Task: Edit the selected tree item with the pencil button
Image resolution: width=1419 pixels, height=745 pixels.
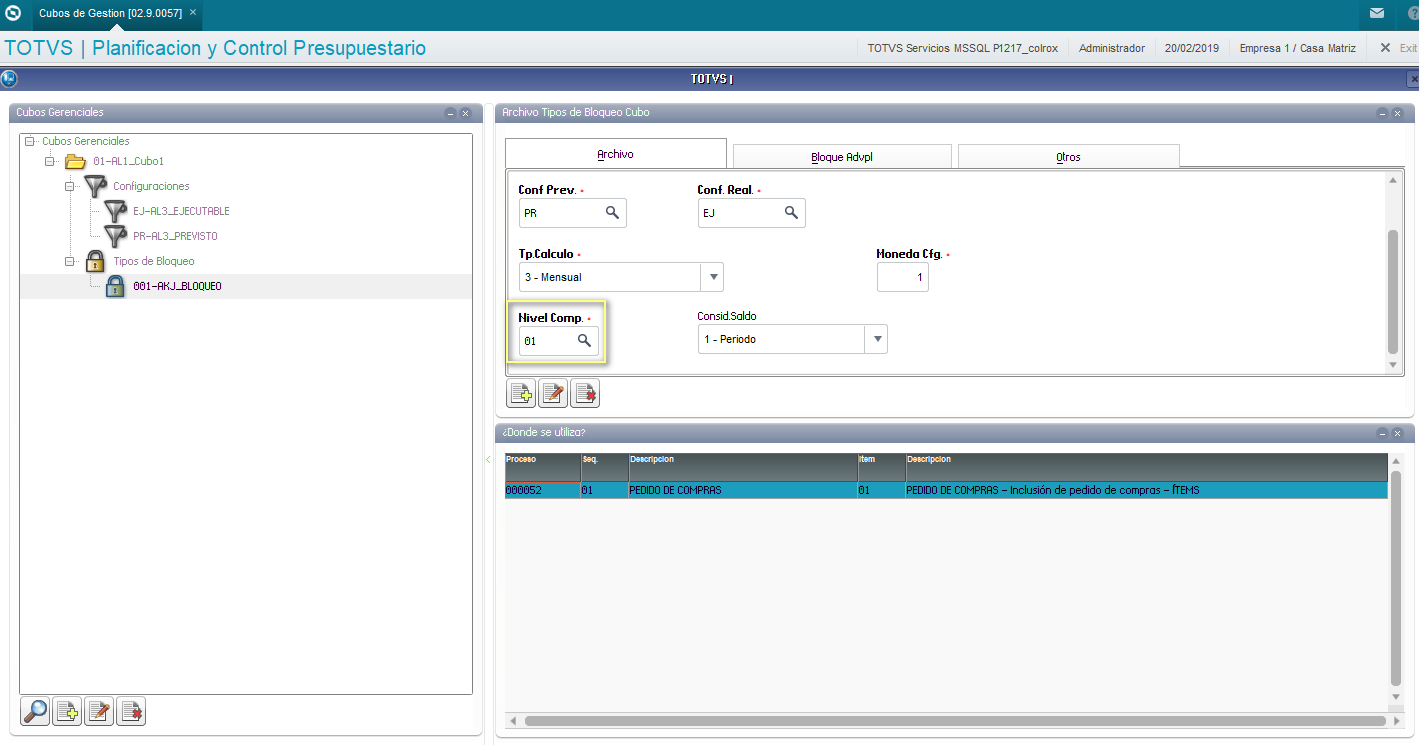Action: point(99,712)
